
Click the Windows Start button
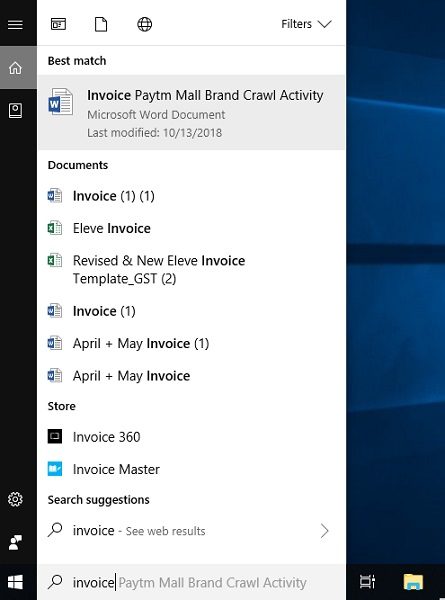tap(15, 582)
